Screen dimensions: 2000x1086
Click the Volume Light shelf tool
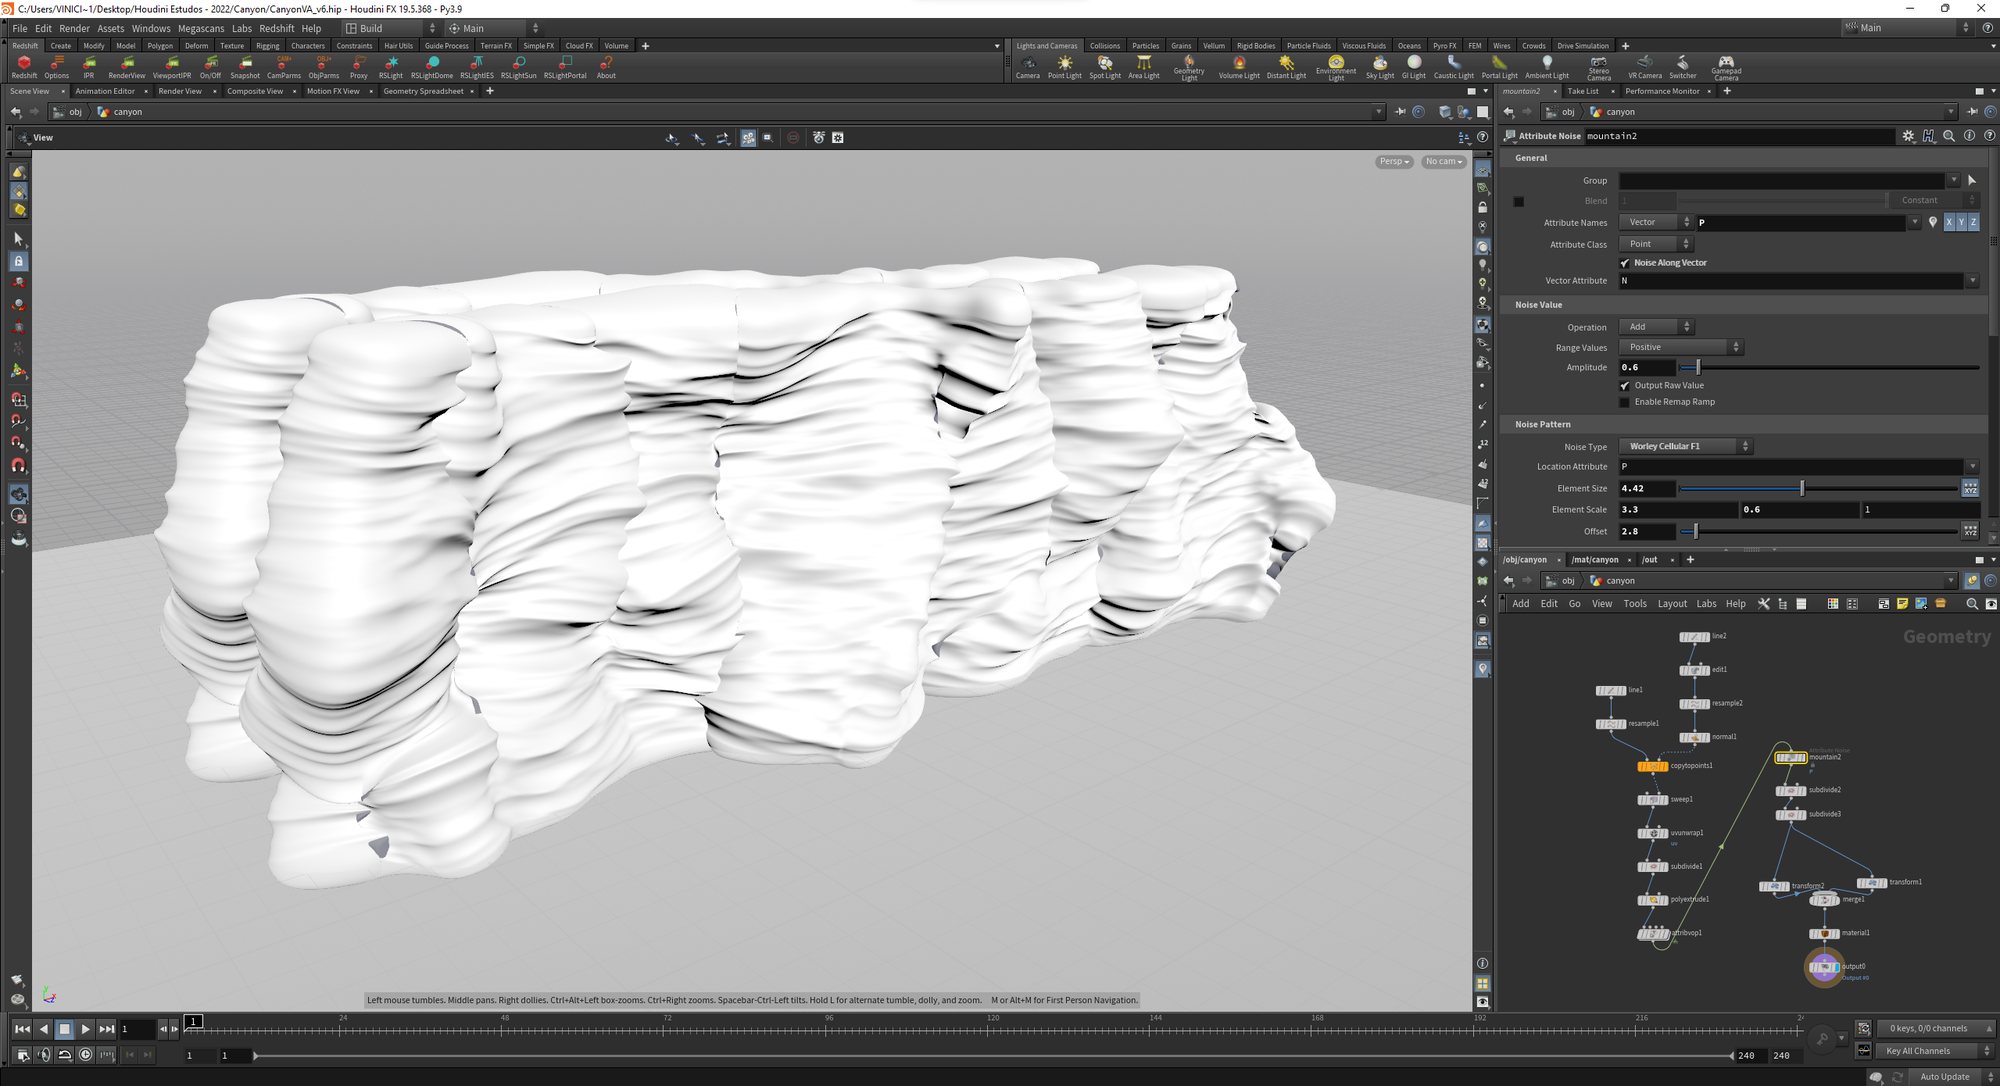pos(1239,66)
